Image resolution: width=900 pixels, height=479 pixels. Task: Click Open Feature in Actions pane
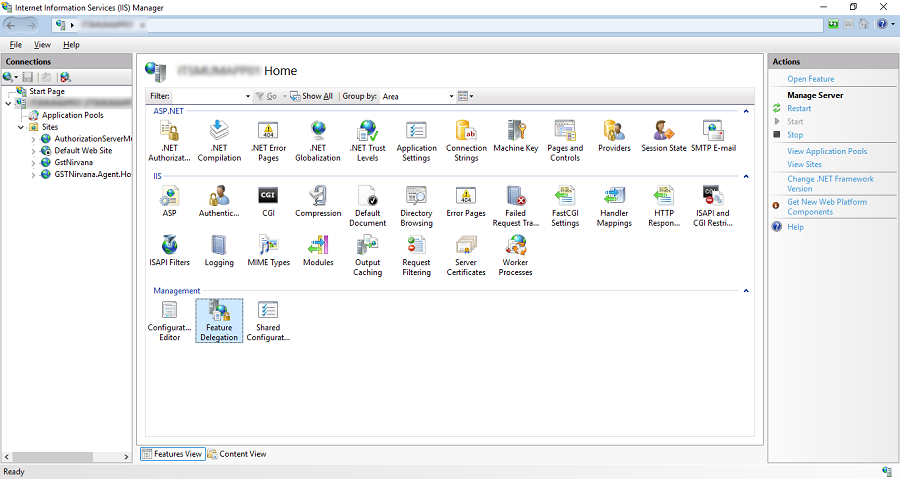[x=810, y=79]
